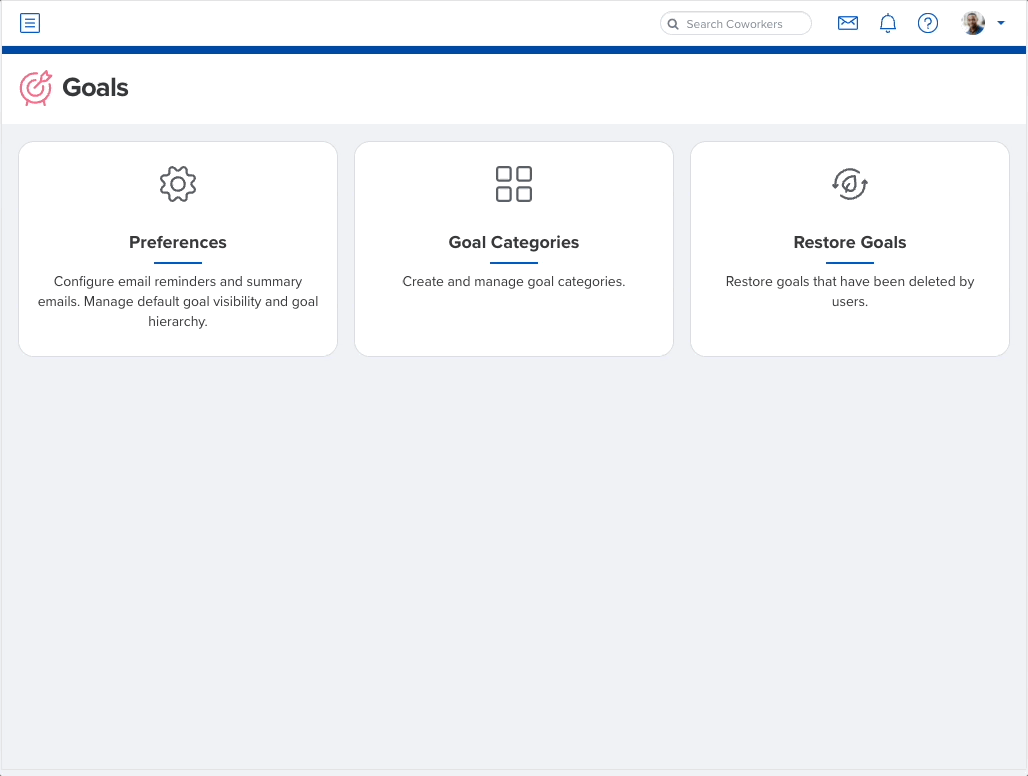Open the Goal Categories card title
Viewport: 1028px width, 776px height.
pos(514,242)
